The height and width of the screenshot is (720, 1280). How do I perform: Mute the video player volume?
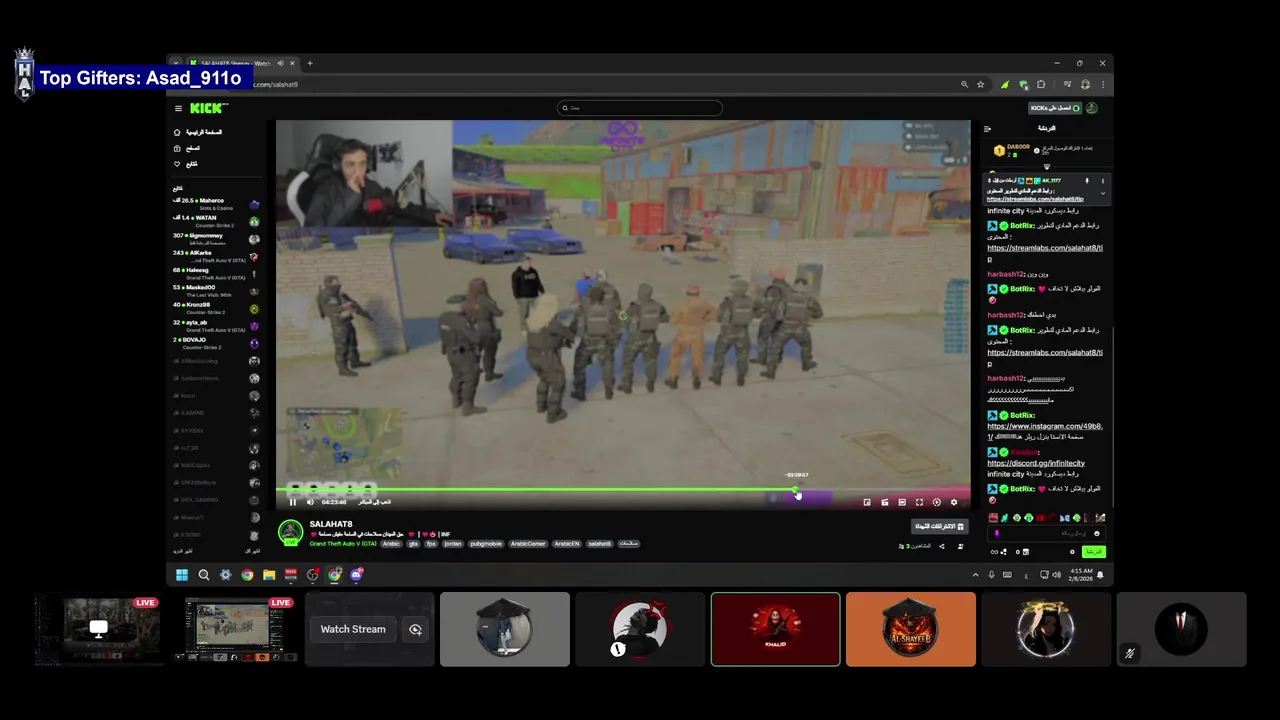point(310,502)
